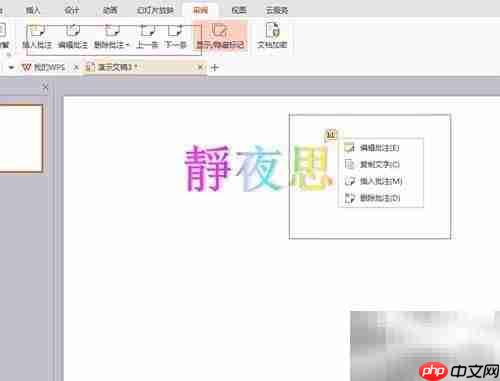Screen dimensions: 500x381
Task: Close the 我的WPS document tab
Action: pyautogui.click(x=76, y=67)
